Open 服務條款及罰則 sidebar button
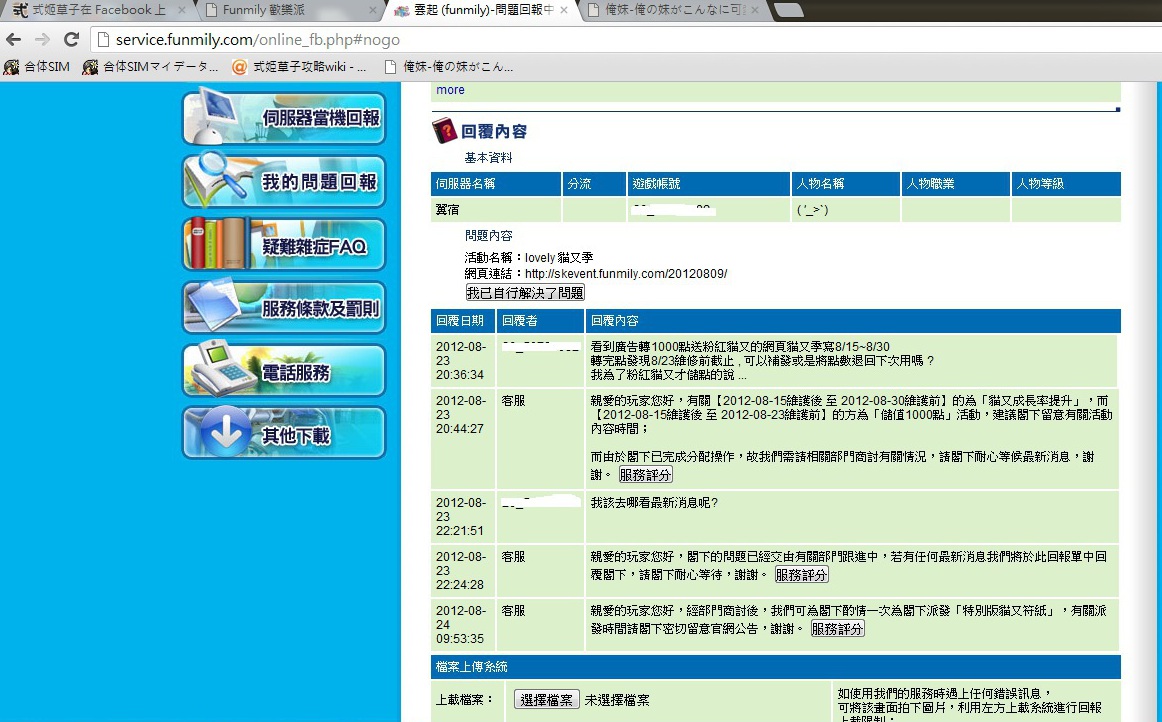The width and height of the screenshot is (1162, 722). pyautogui.click(x=284, y=308)
